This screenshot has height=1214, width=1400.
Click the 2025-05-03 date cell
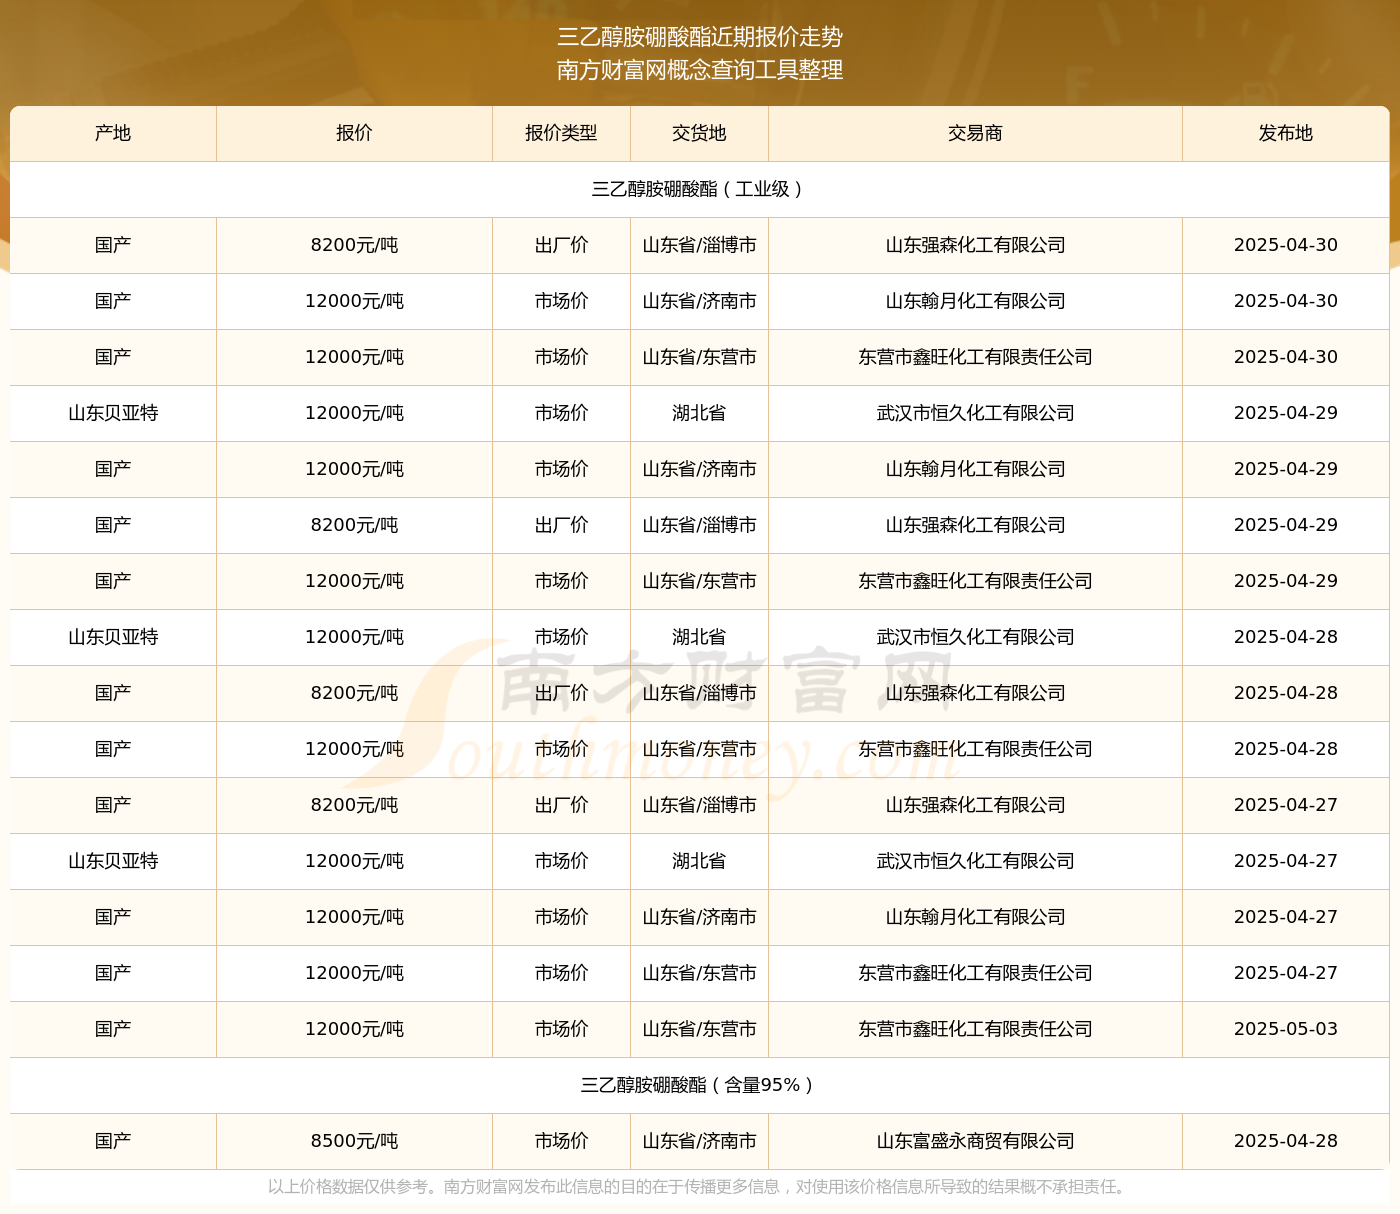(1285, 1029)
